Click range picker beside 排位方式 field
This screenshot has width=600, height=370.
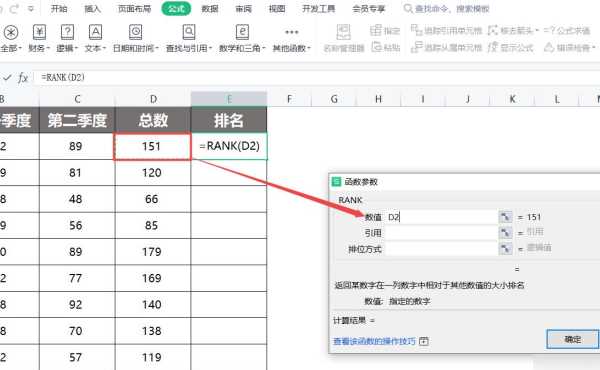click(x=505, y=249)
